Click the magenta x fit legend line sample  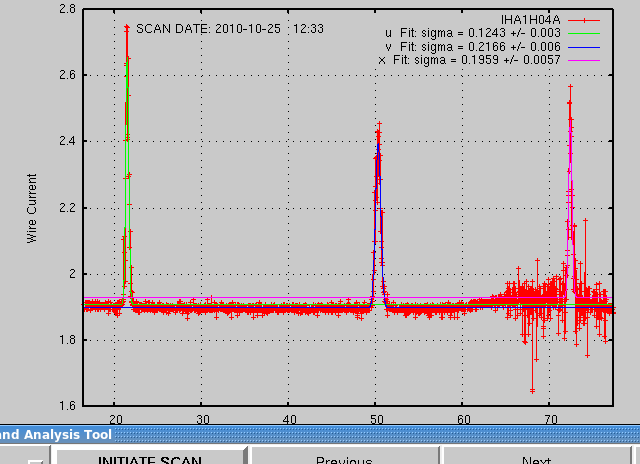pos(584,60)
